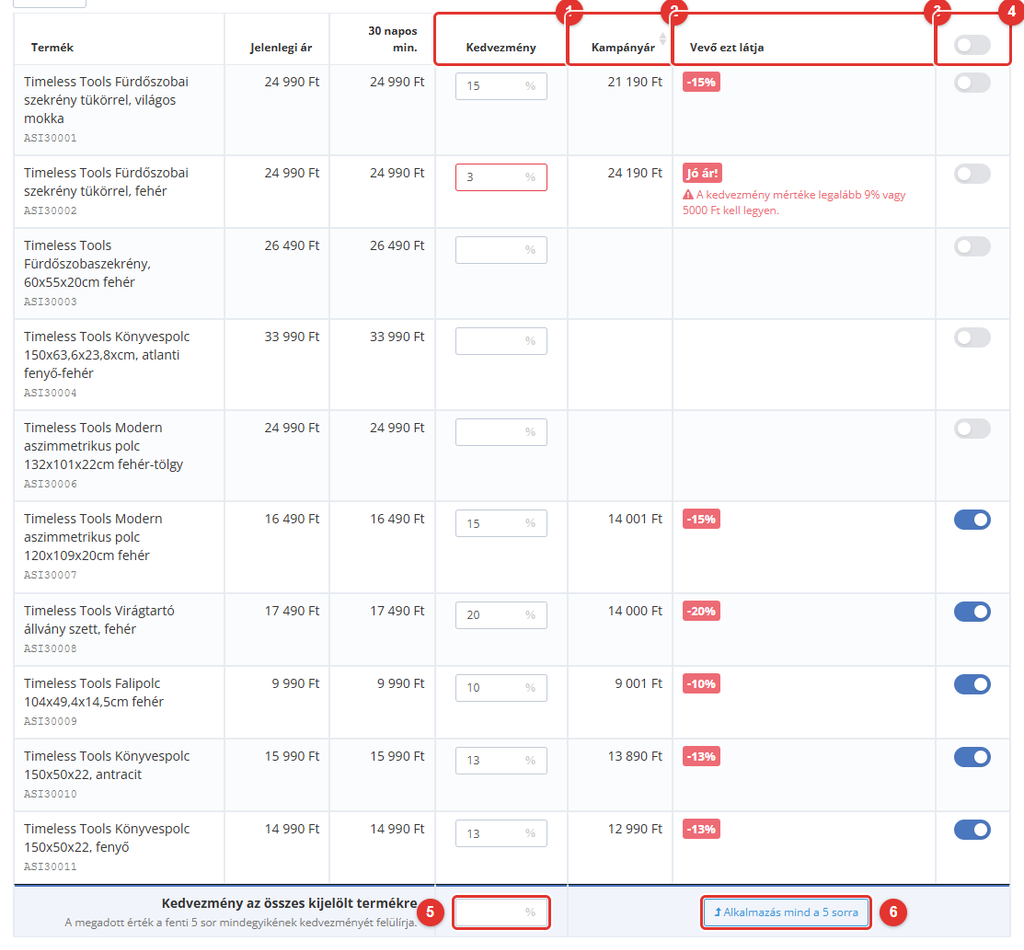
Task: Enable toggle for ASI30004 product row
Action: coord(972,338)
